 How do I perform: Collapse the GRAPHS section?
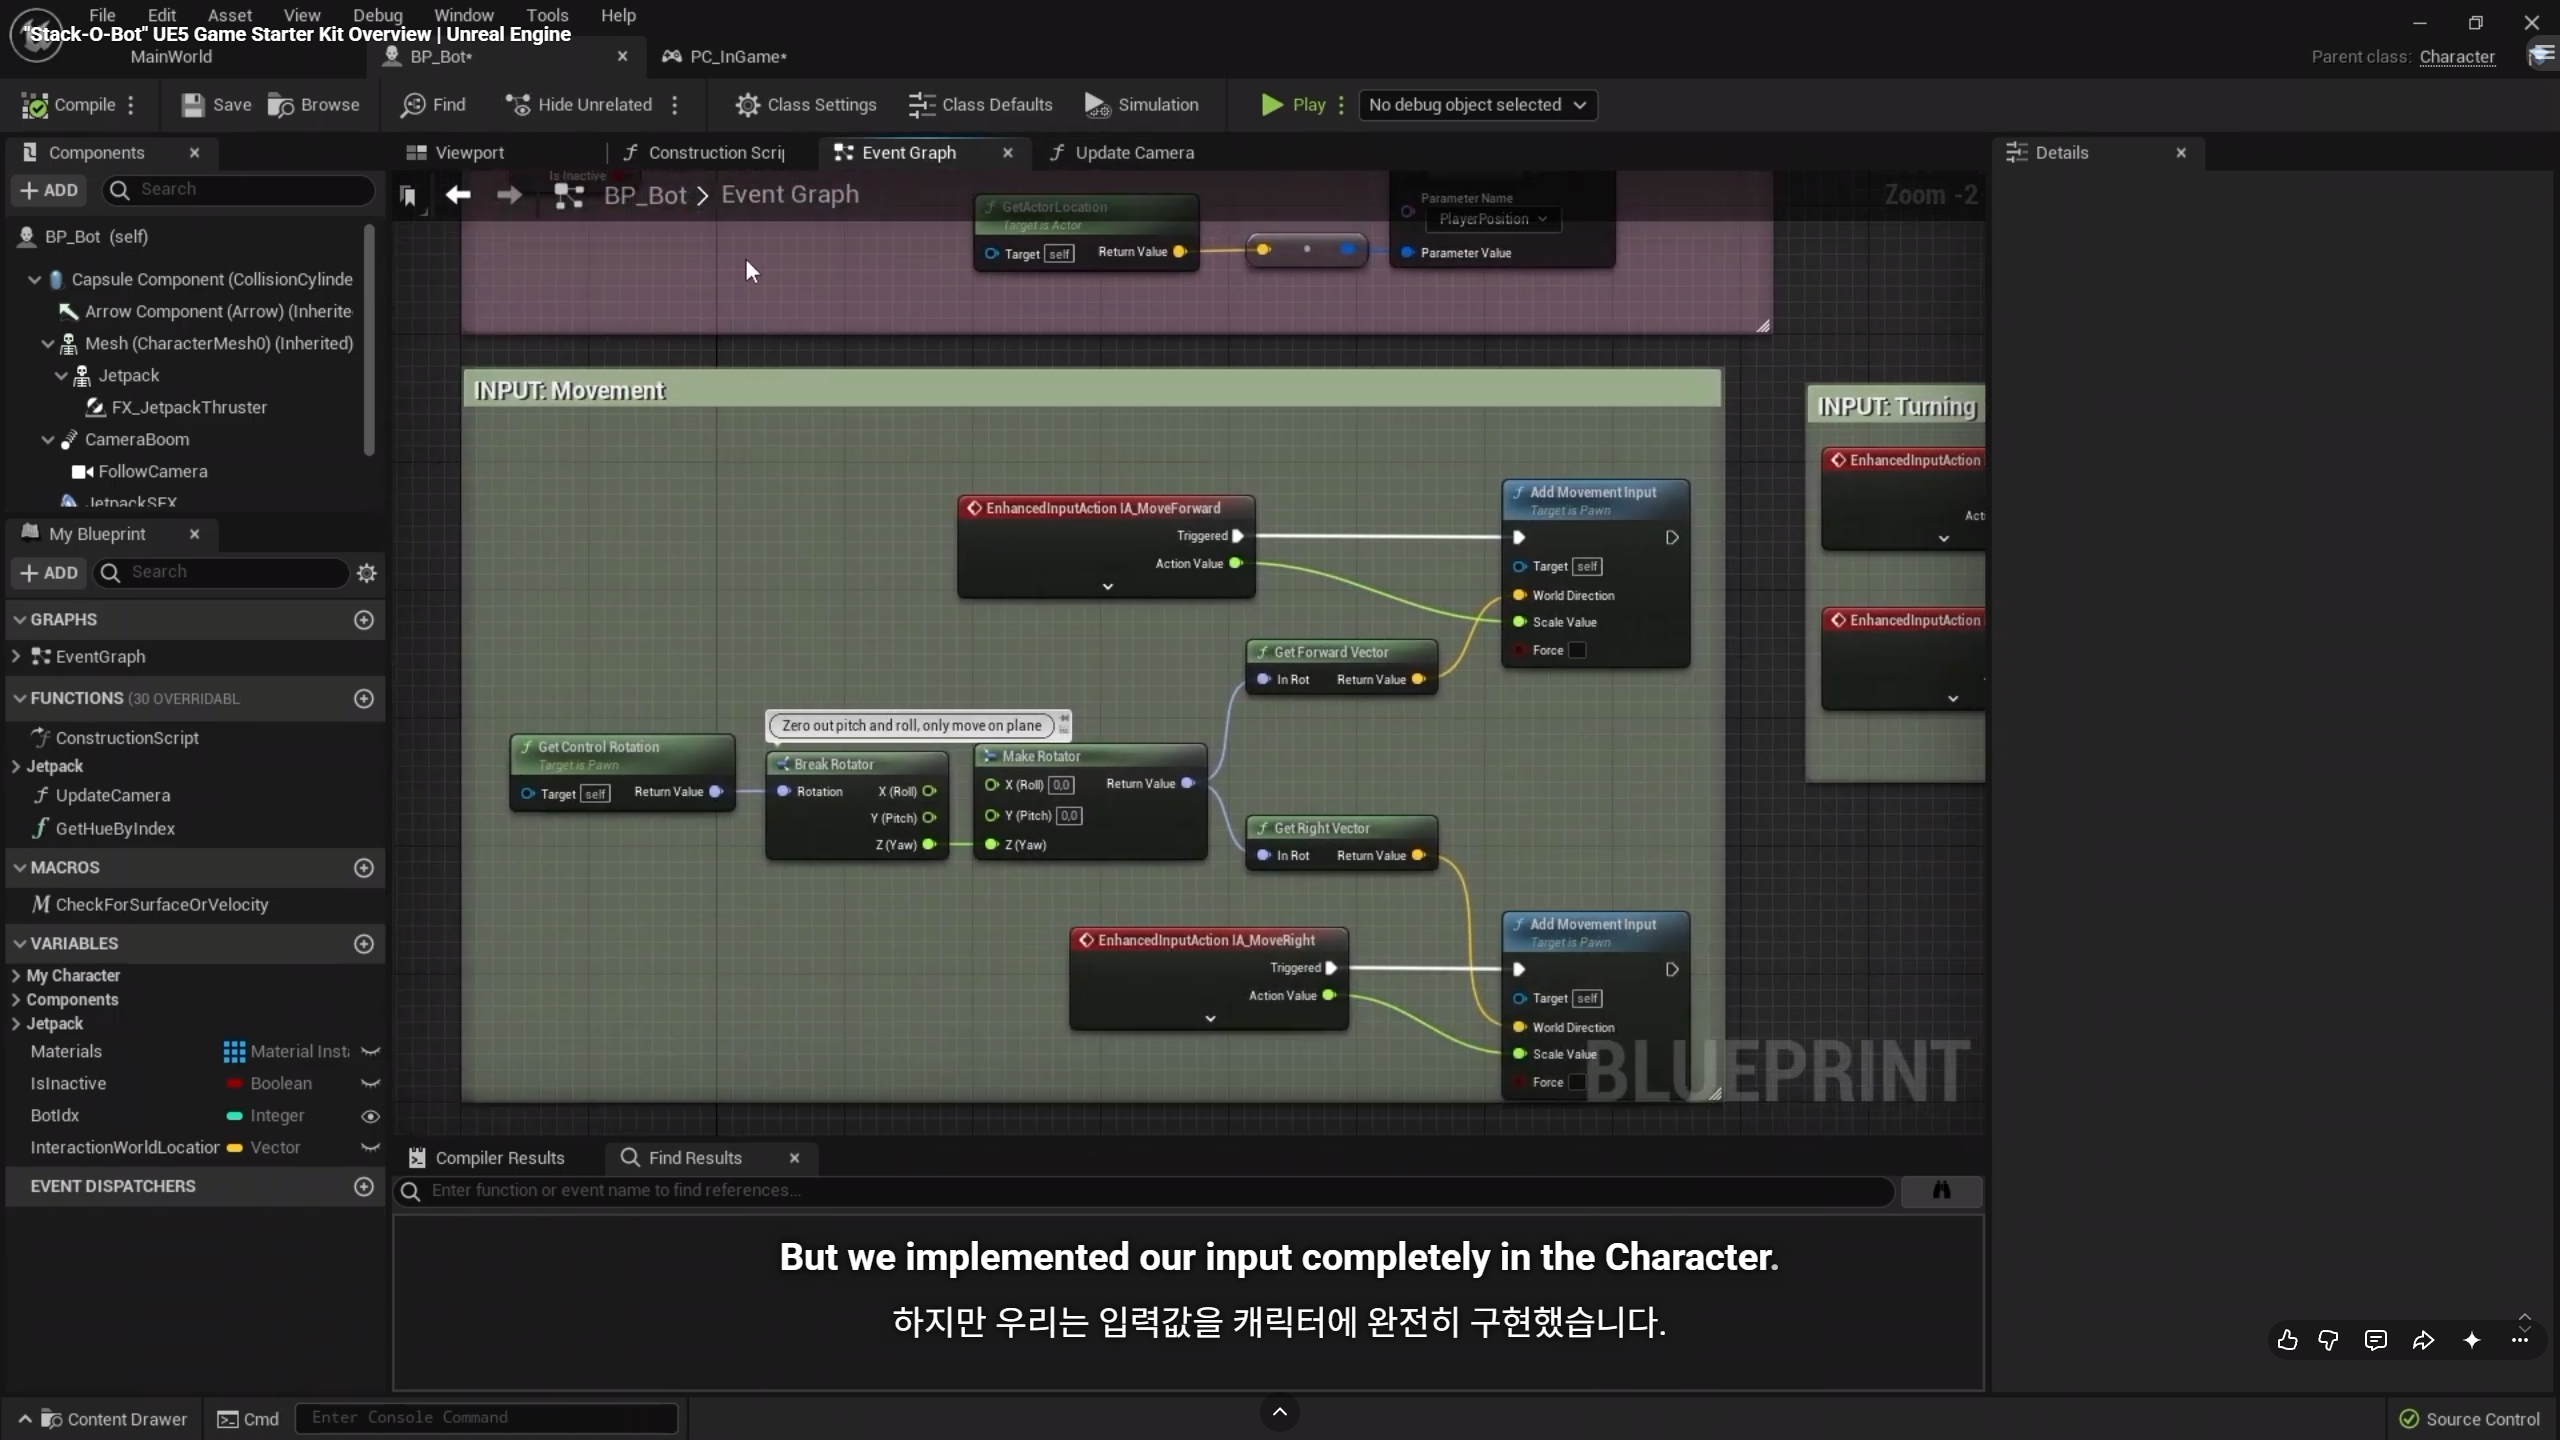point(19,620)
